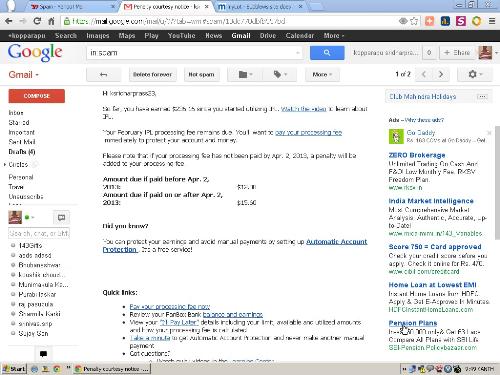Open the red extension icon in toolbar
Image resolution: width=500 pixels, height=375 pixels.
429,21
